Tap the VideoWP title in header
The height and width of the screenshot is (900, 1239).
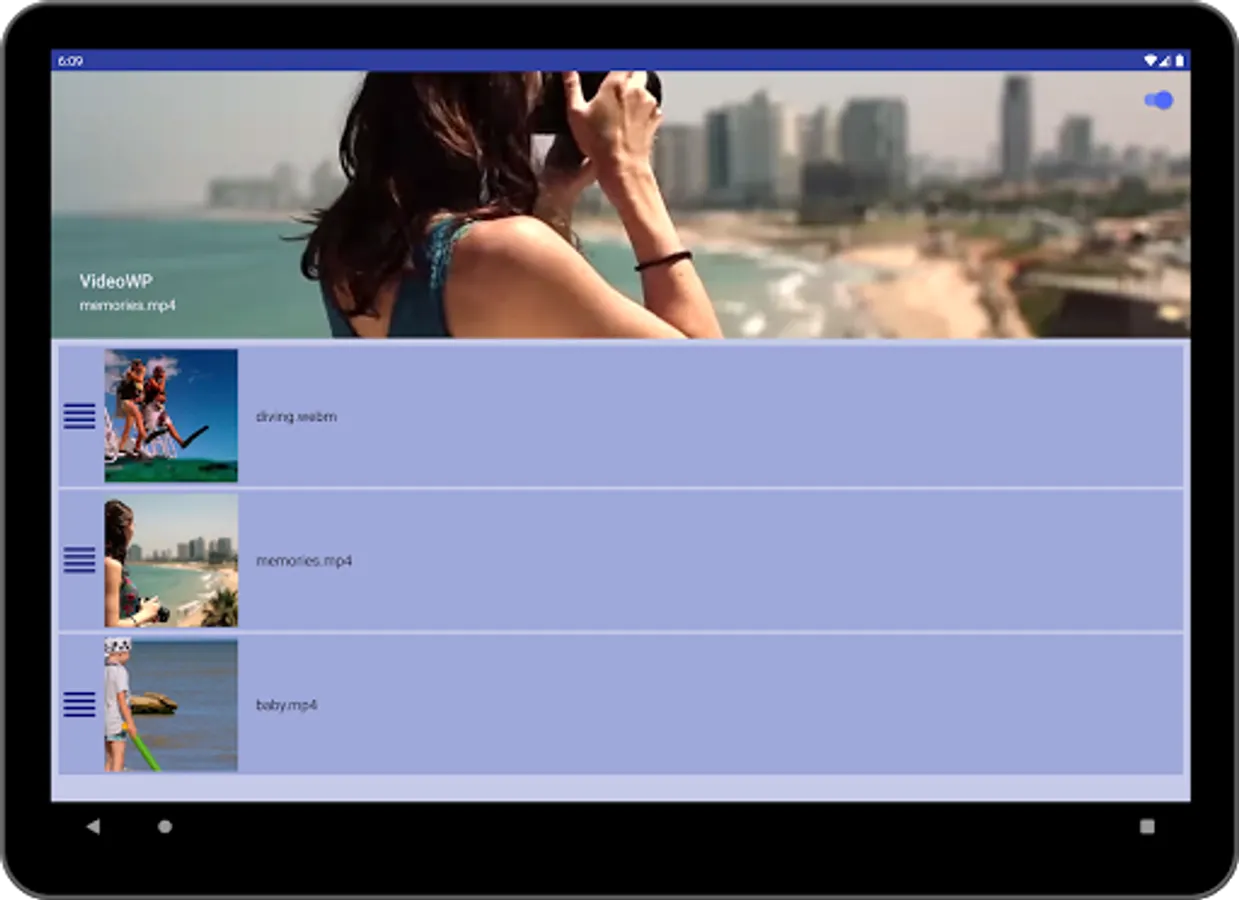tap(116, 282)
